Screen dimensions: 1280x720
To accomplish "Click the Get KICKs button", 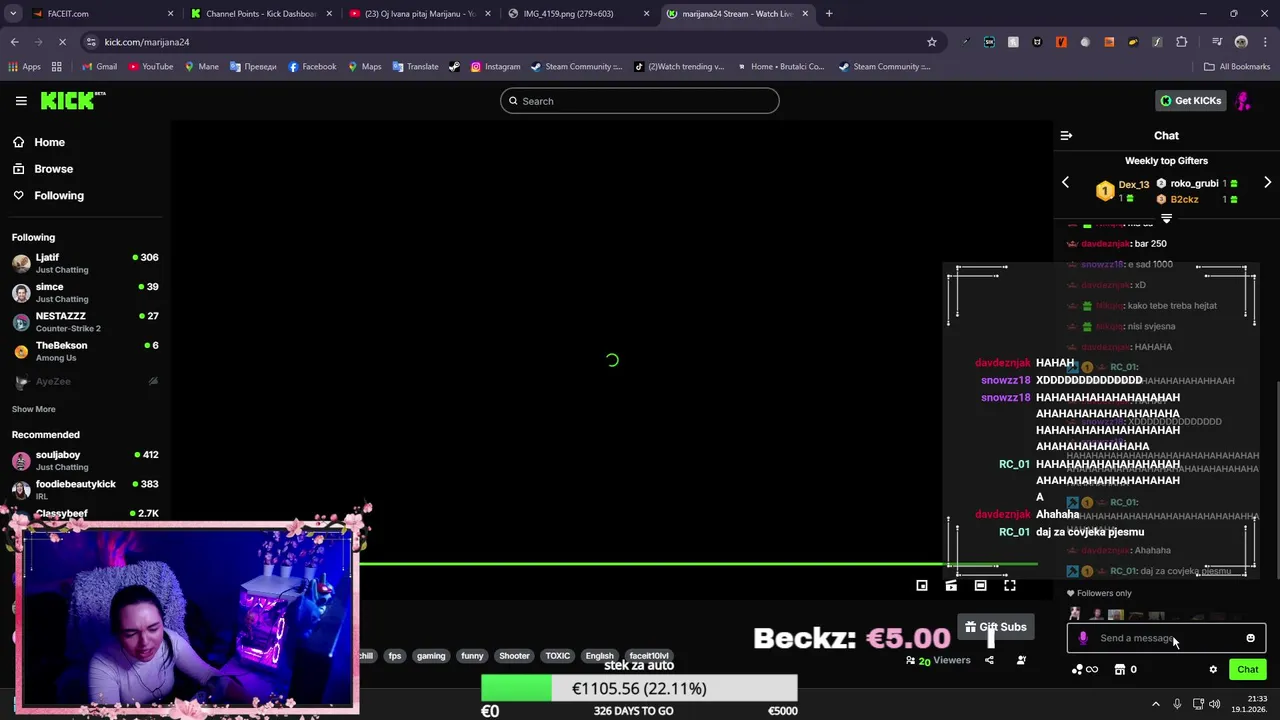I will (1190, 101).
